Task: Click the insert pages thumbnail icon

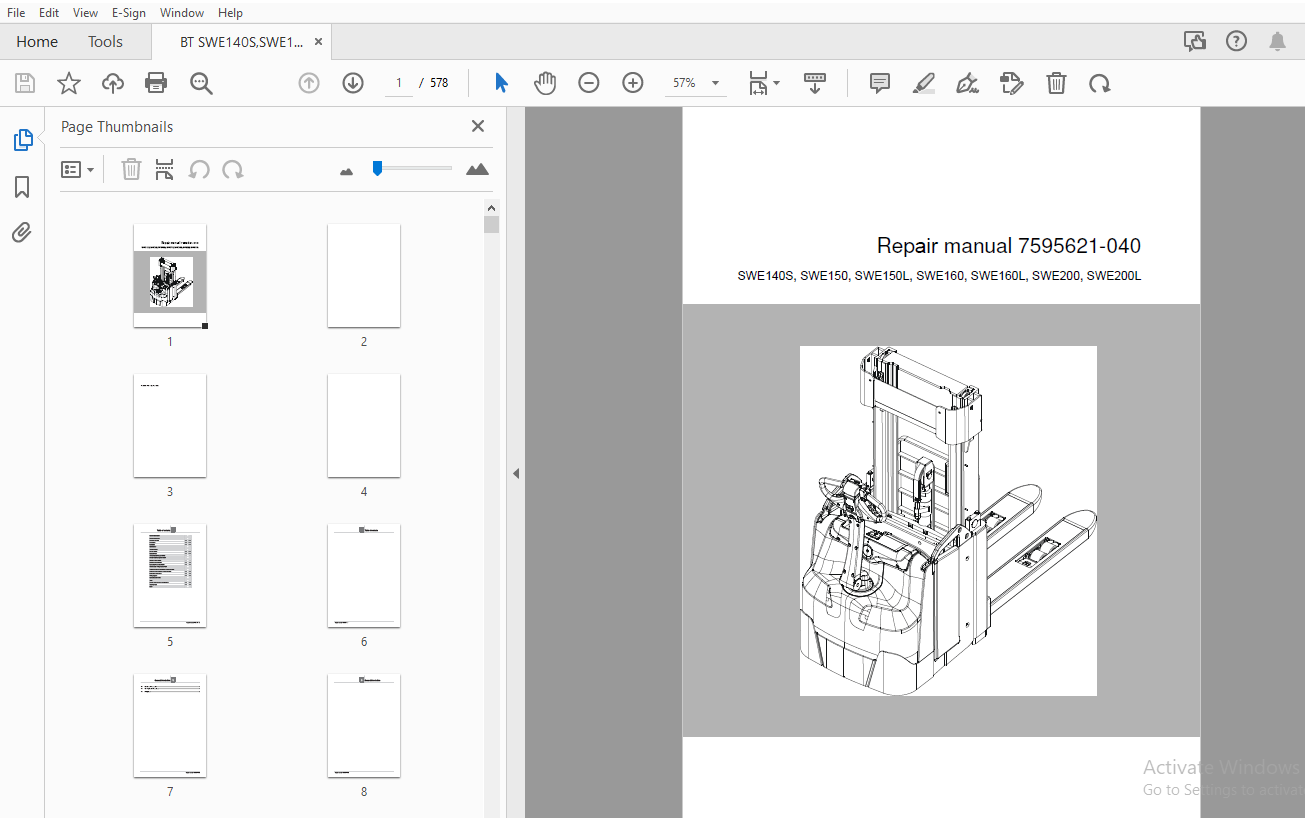Action: (x=165, y=169)
